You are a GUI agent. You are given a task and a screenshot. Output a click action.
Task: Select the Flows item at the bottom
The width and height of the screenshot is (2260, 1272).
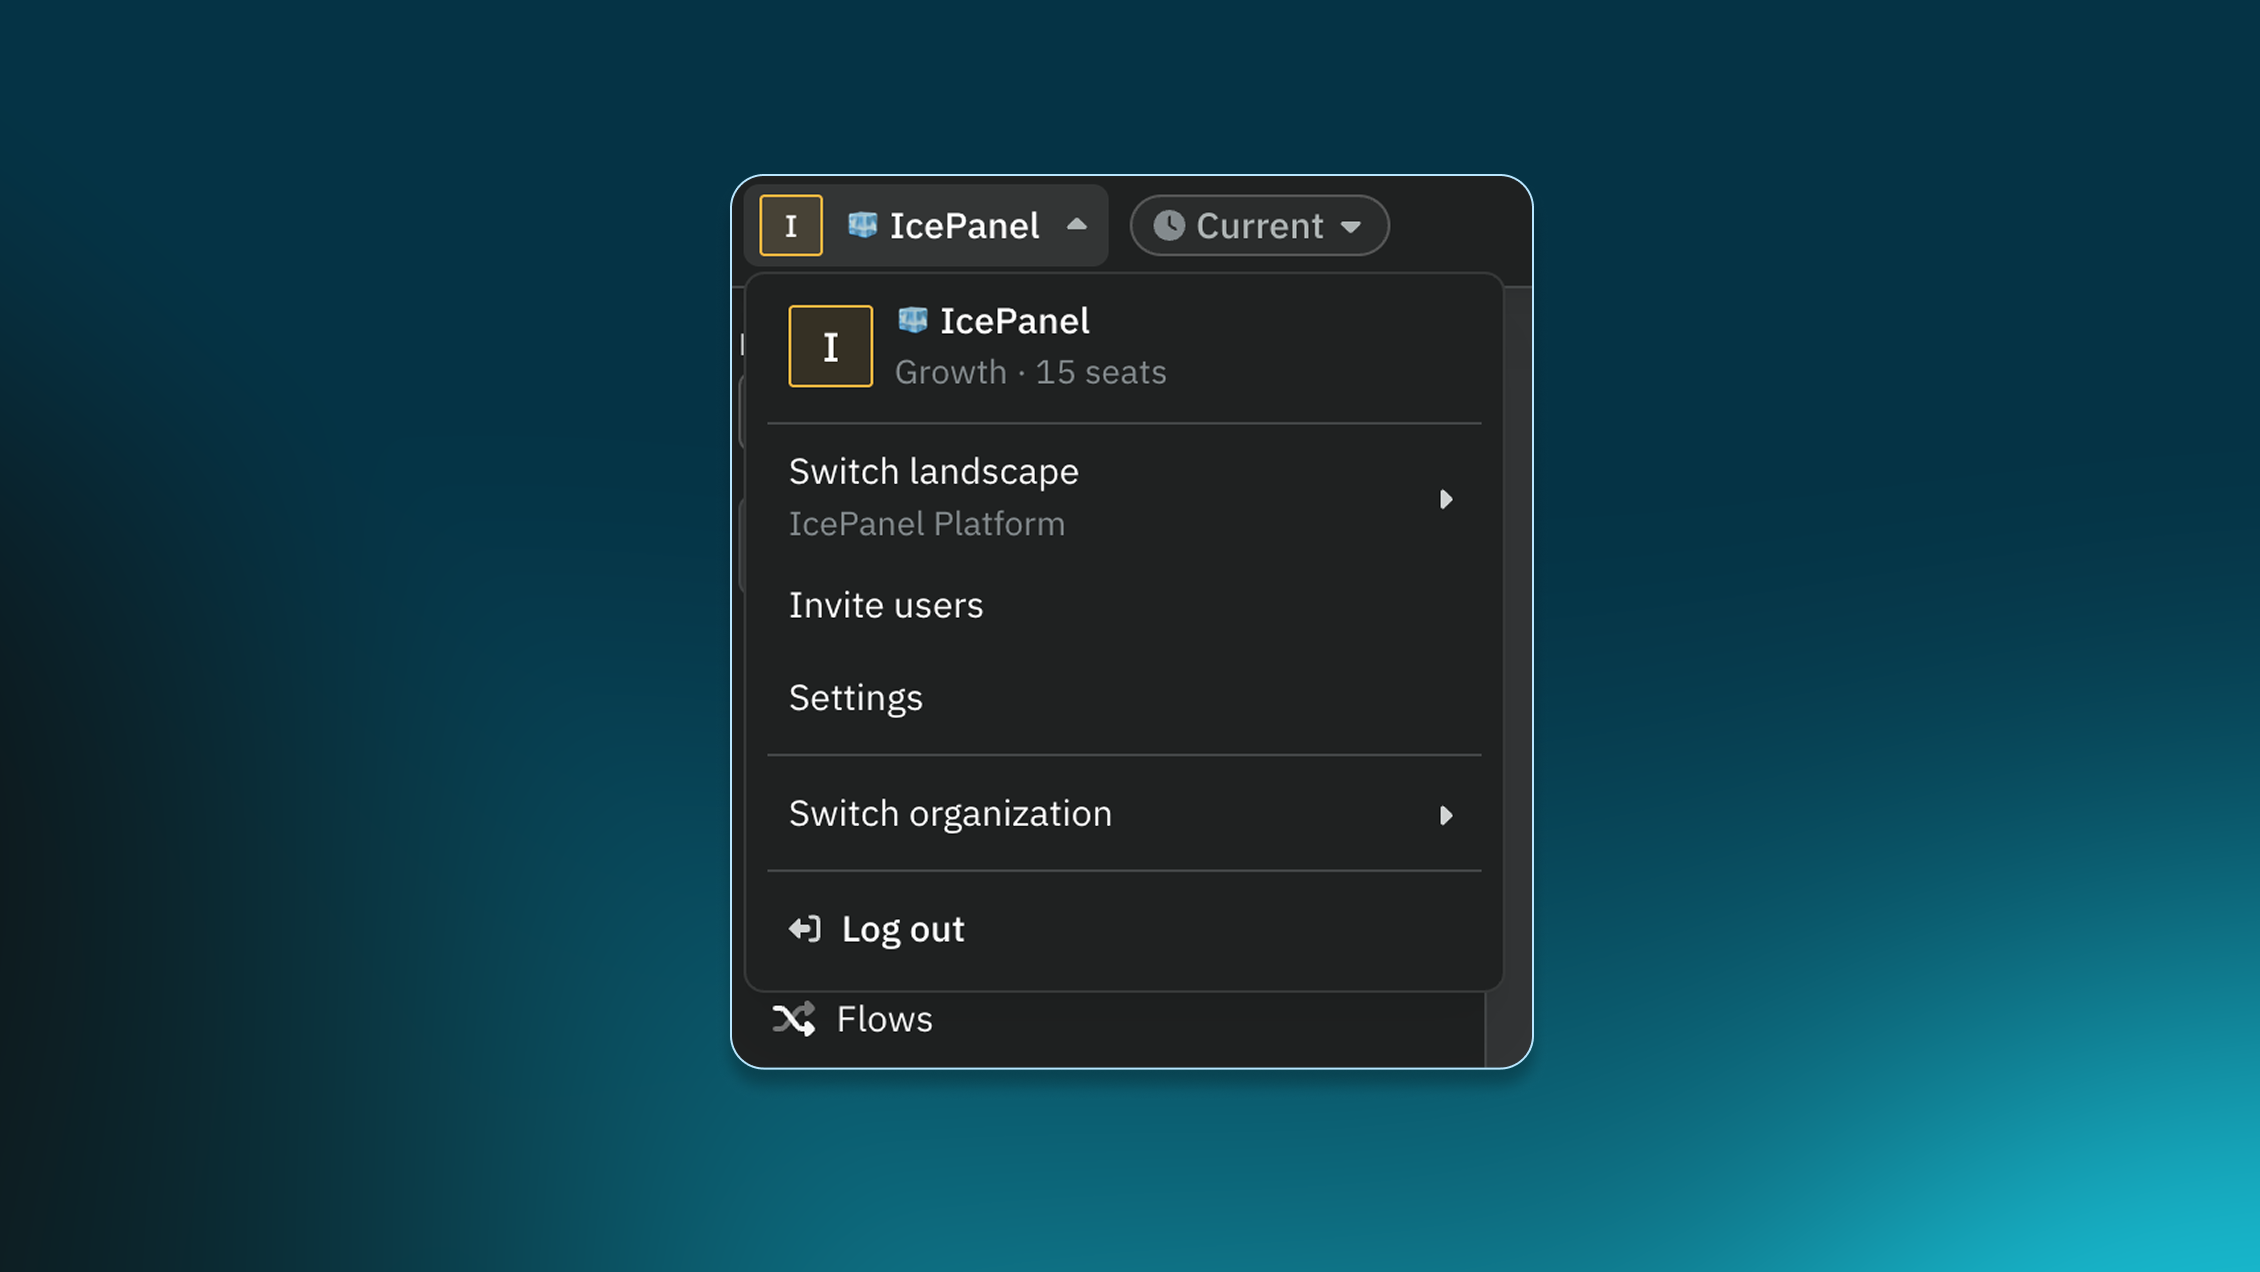[884, 1019]
